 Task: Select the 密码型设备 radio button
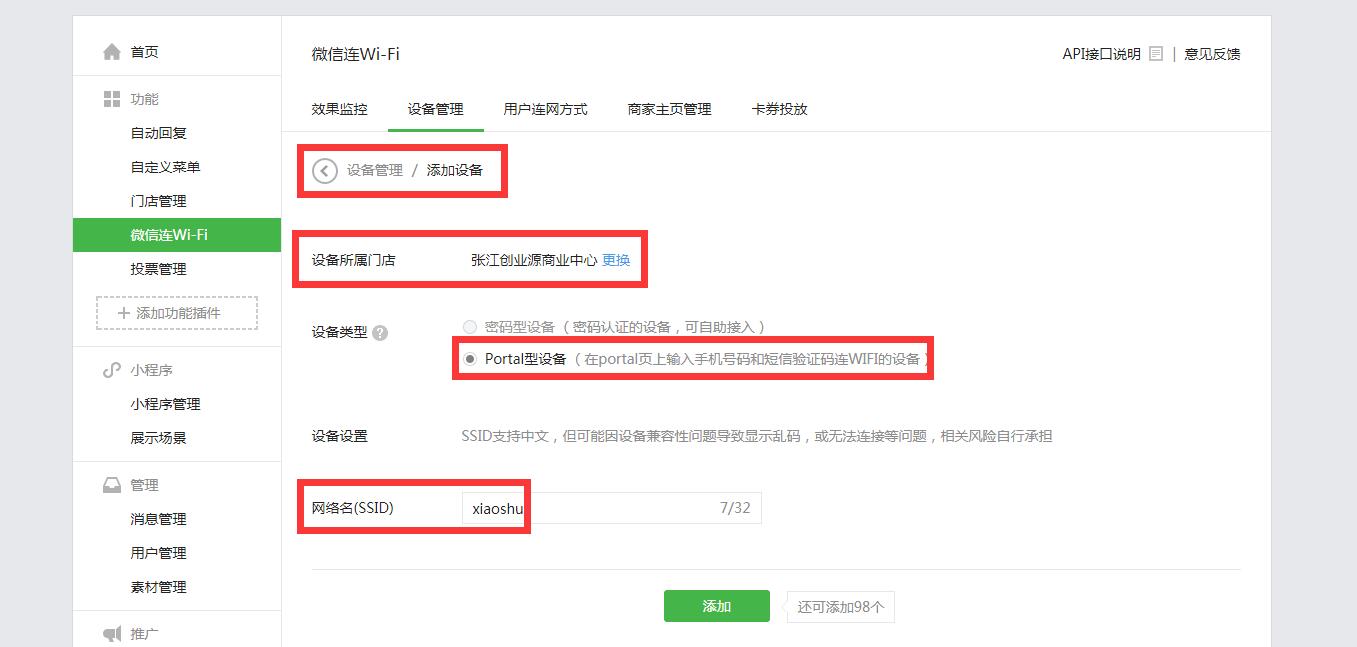click(470, 327)
